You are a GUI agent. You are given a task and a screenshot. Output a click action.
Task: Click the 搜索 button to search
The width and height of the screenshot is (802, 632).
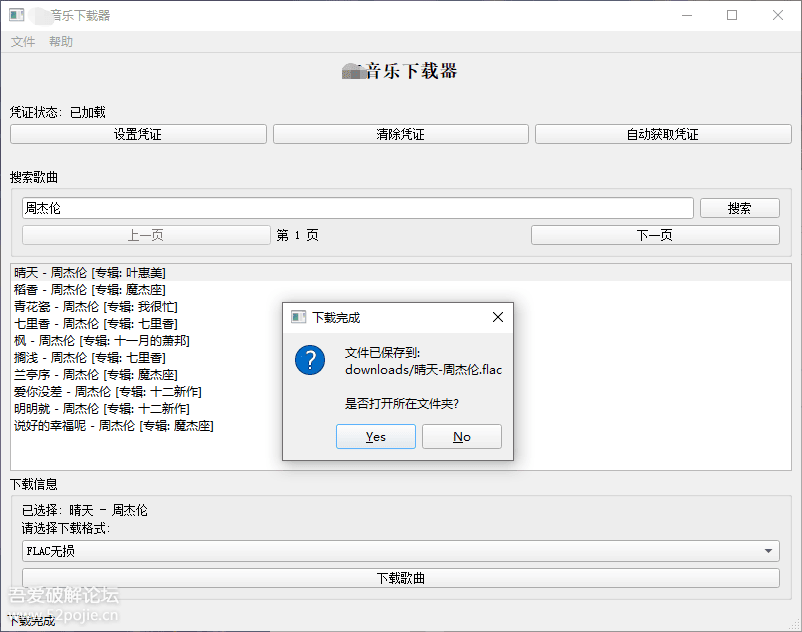click(740, 207)
